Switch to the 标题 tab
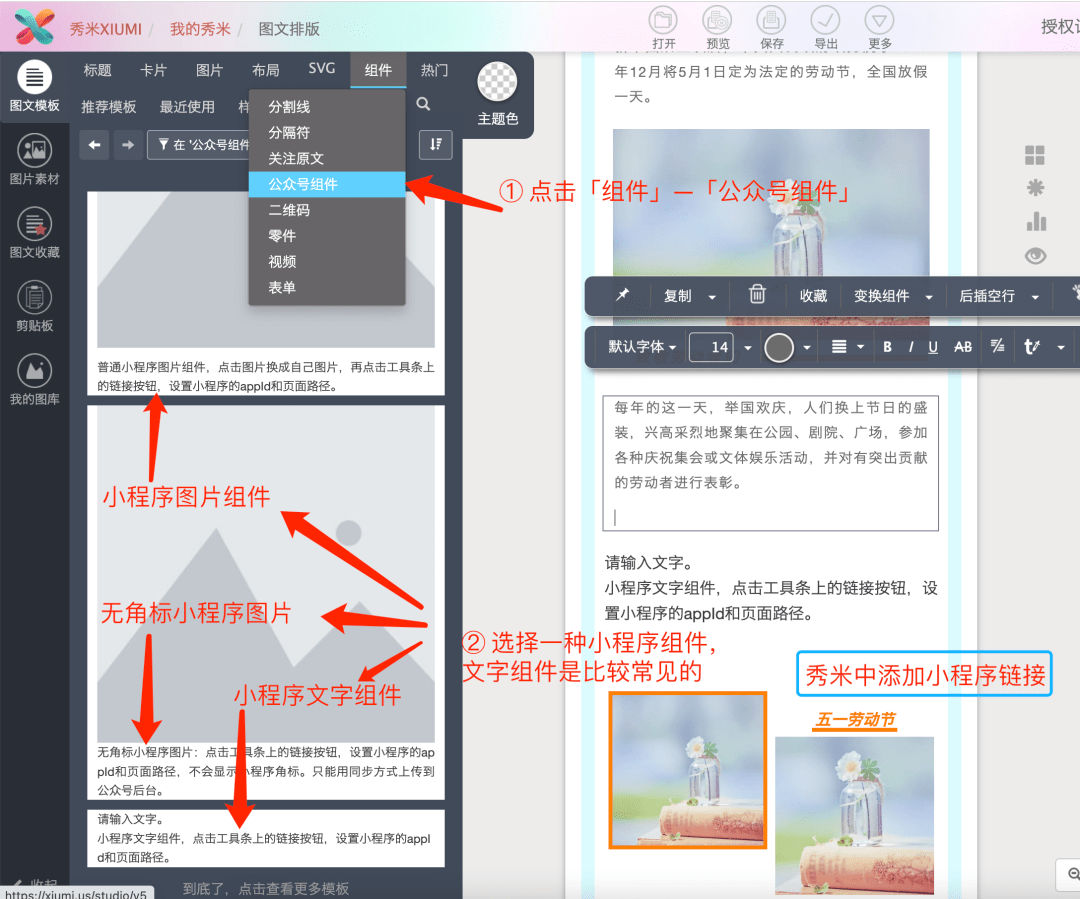 point(97,70)
